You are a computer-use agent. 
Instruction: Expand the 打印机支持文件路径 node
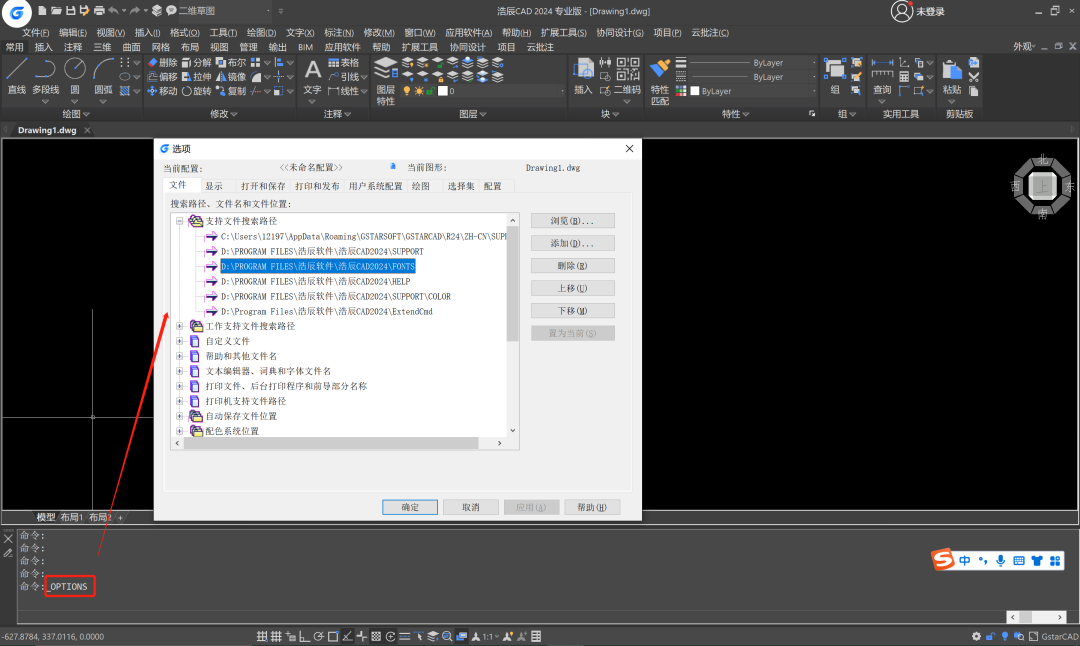180,401
